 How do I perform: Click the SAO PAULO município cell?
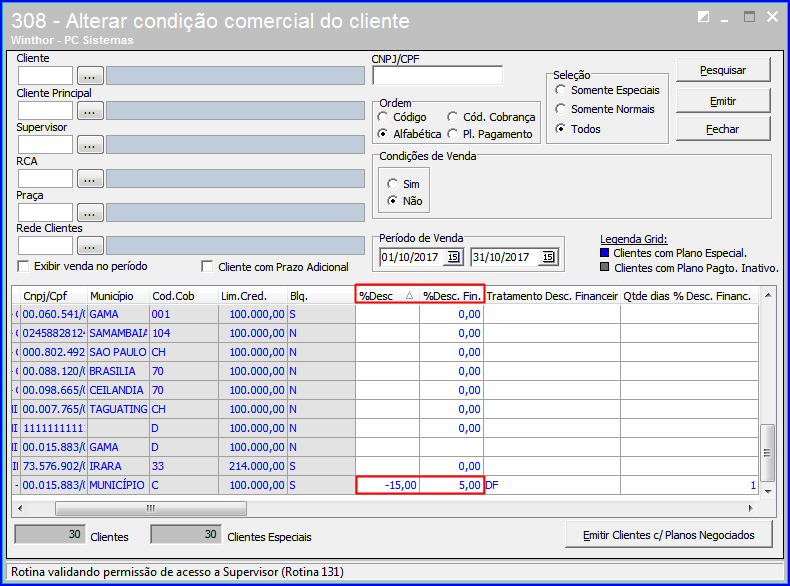(x=118, y=352)
